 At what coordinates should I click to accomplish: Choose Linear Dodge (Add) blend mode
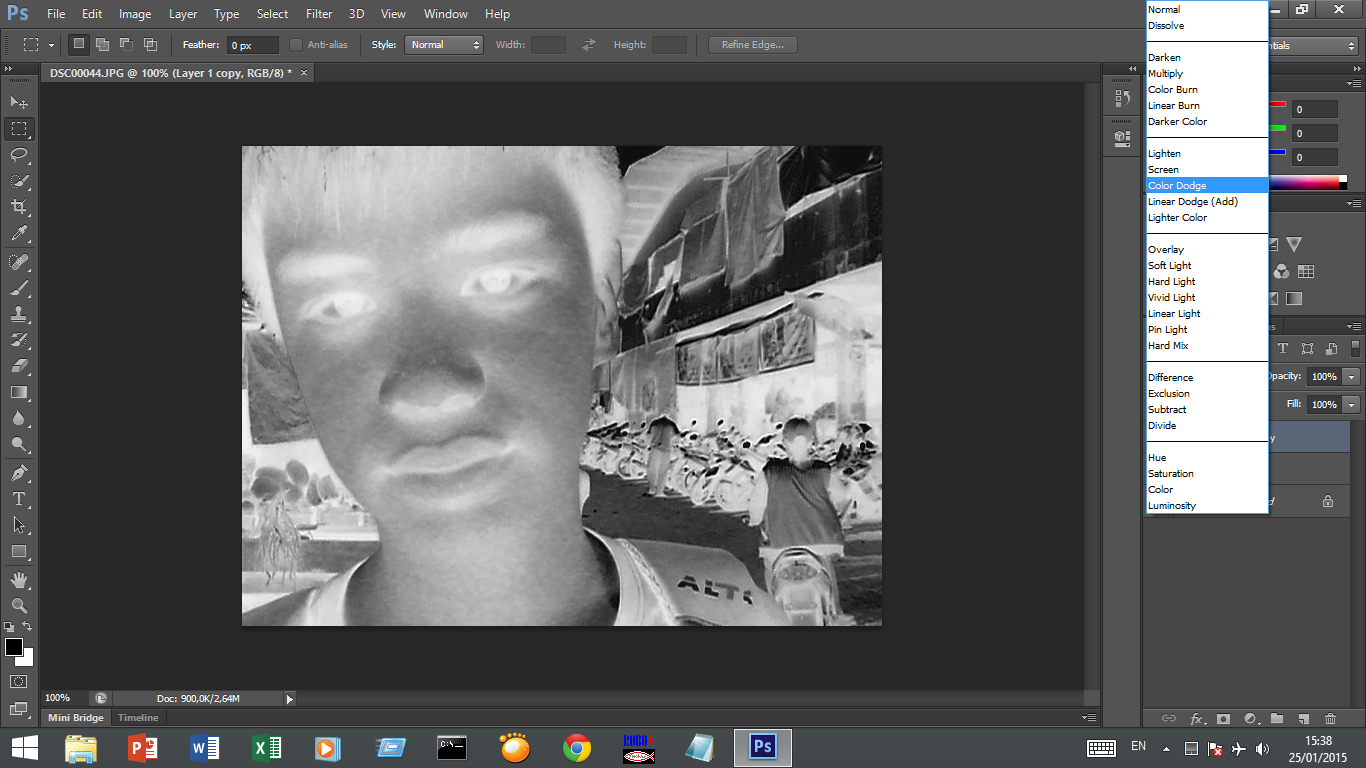(1193, 202)
